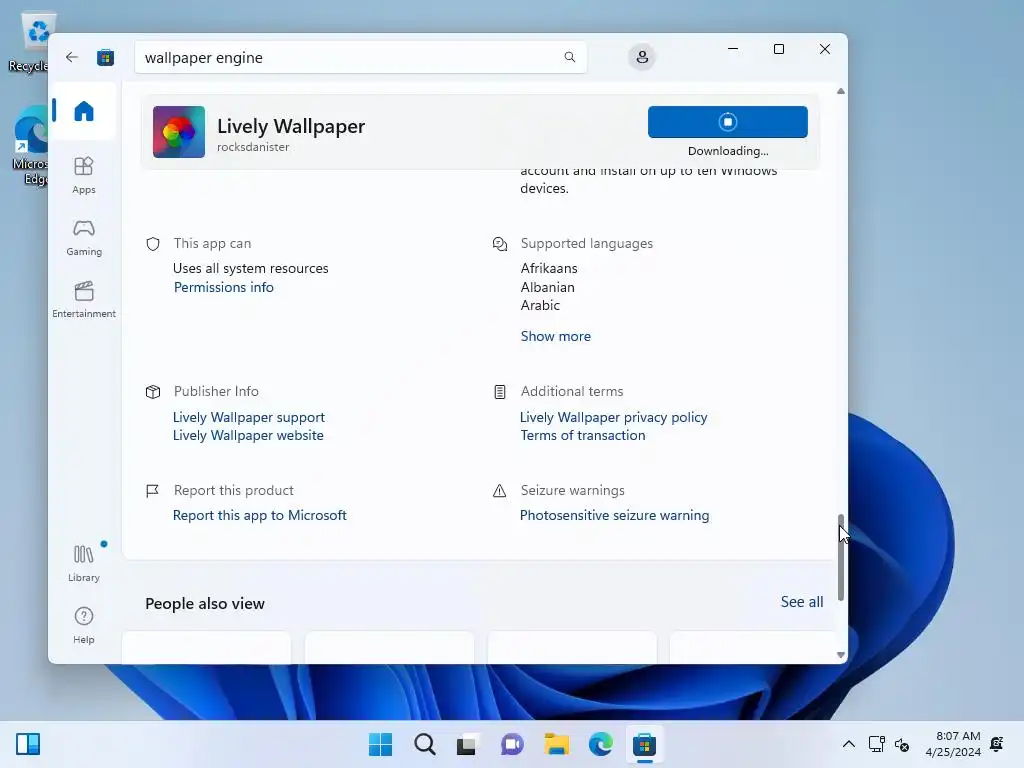Open Permissions info link
Viewport: 1024px width, 768px height.
[x=223, y=287]
